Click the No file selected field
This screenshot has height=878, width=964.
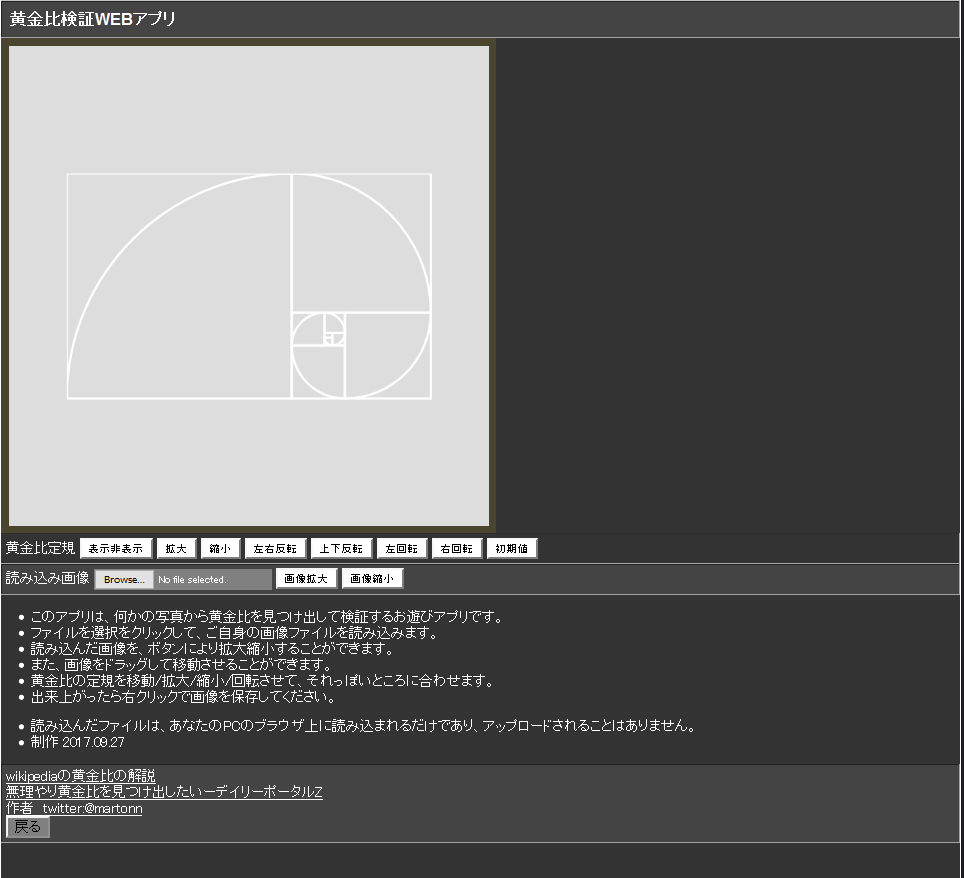point(213,579)
